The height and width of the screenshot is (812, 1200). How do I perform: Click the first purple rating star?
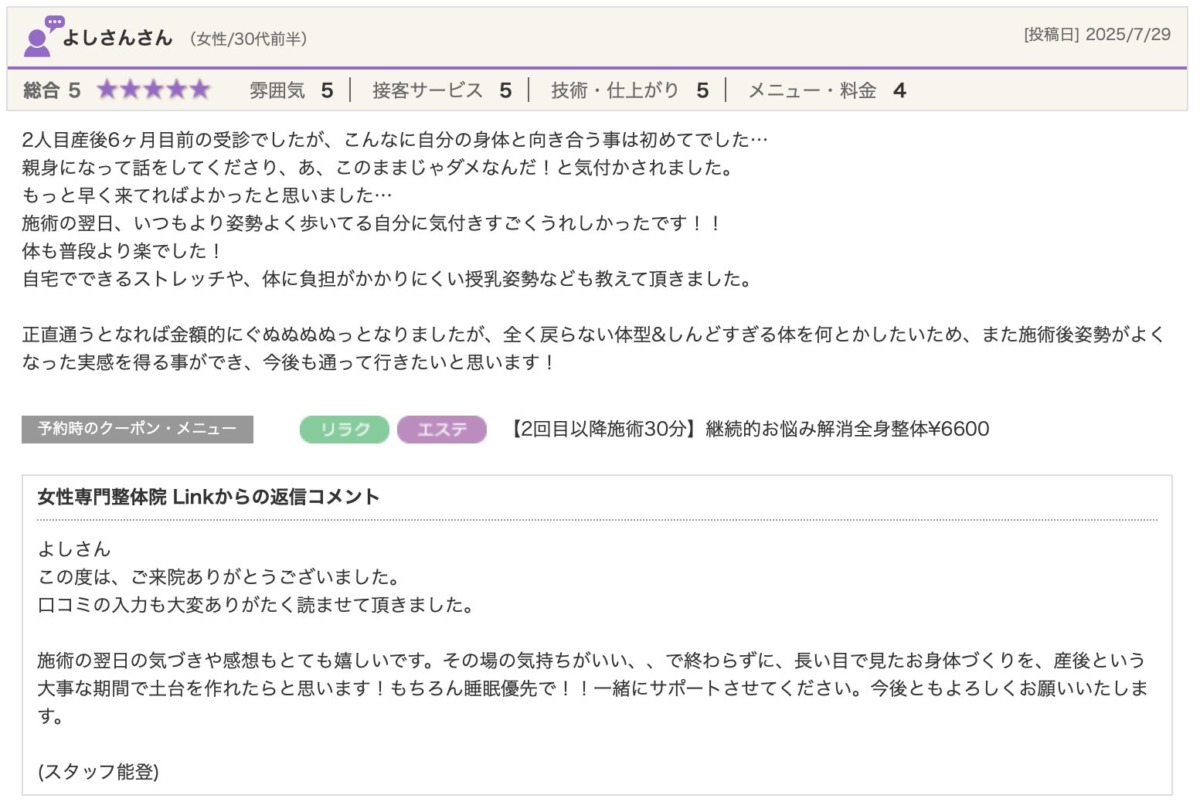[107, 90]
